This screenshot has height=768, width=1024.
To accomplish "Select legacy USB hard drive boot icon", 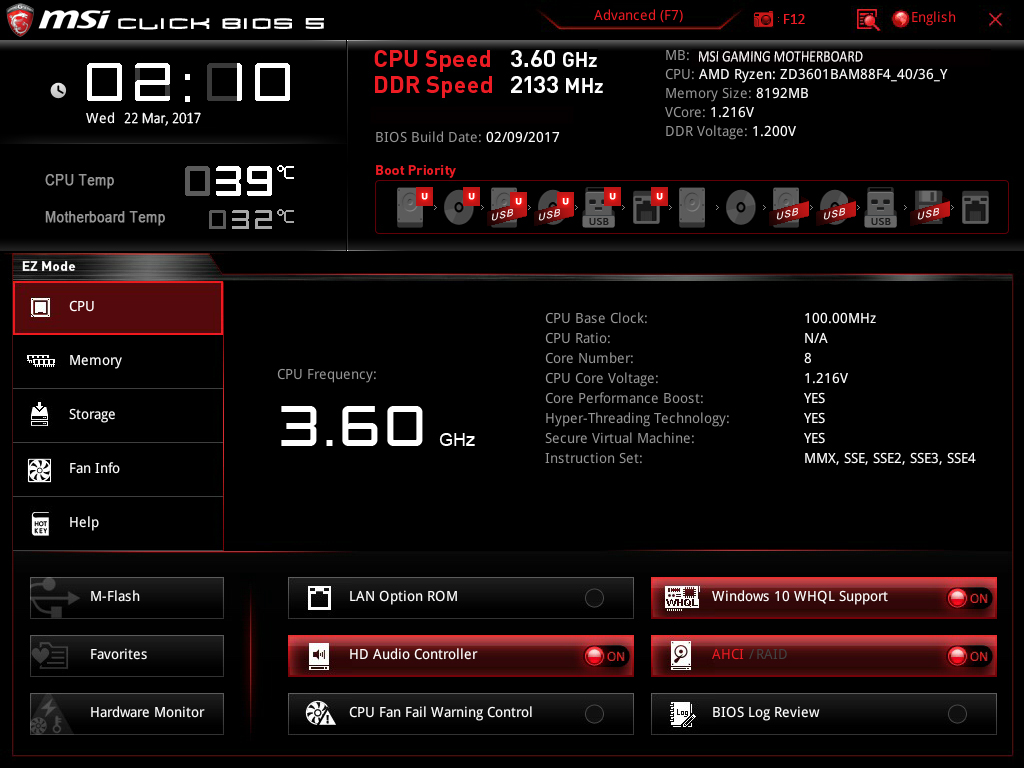I will pos(788,207).
